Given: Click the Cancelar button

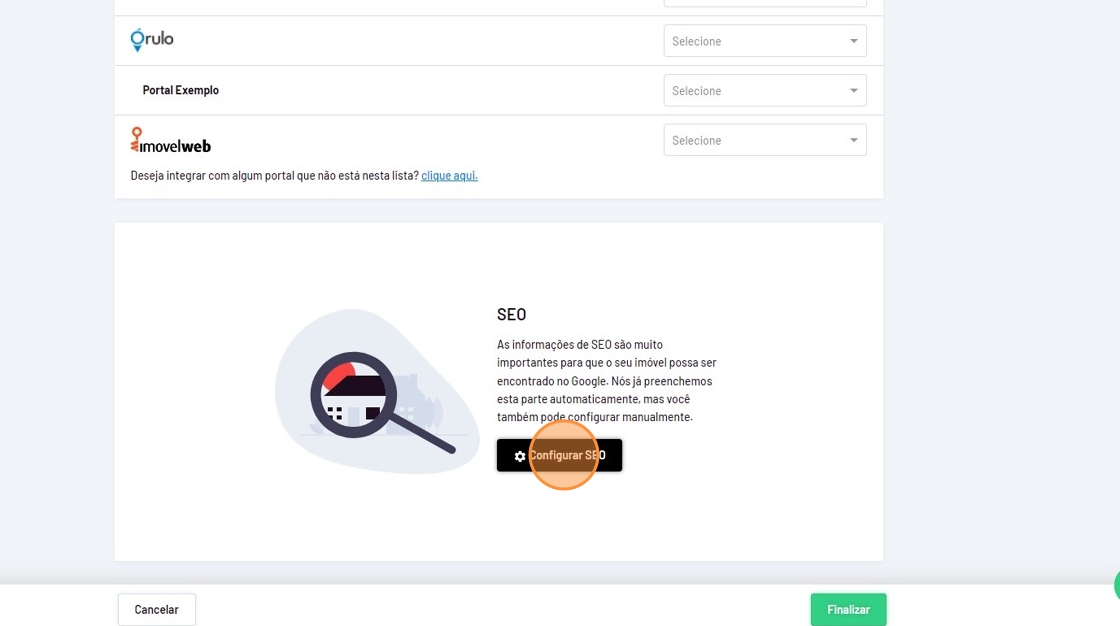Looking at the screenshot, I should pos(157,610).
